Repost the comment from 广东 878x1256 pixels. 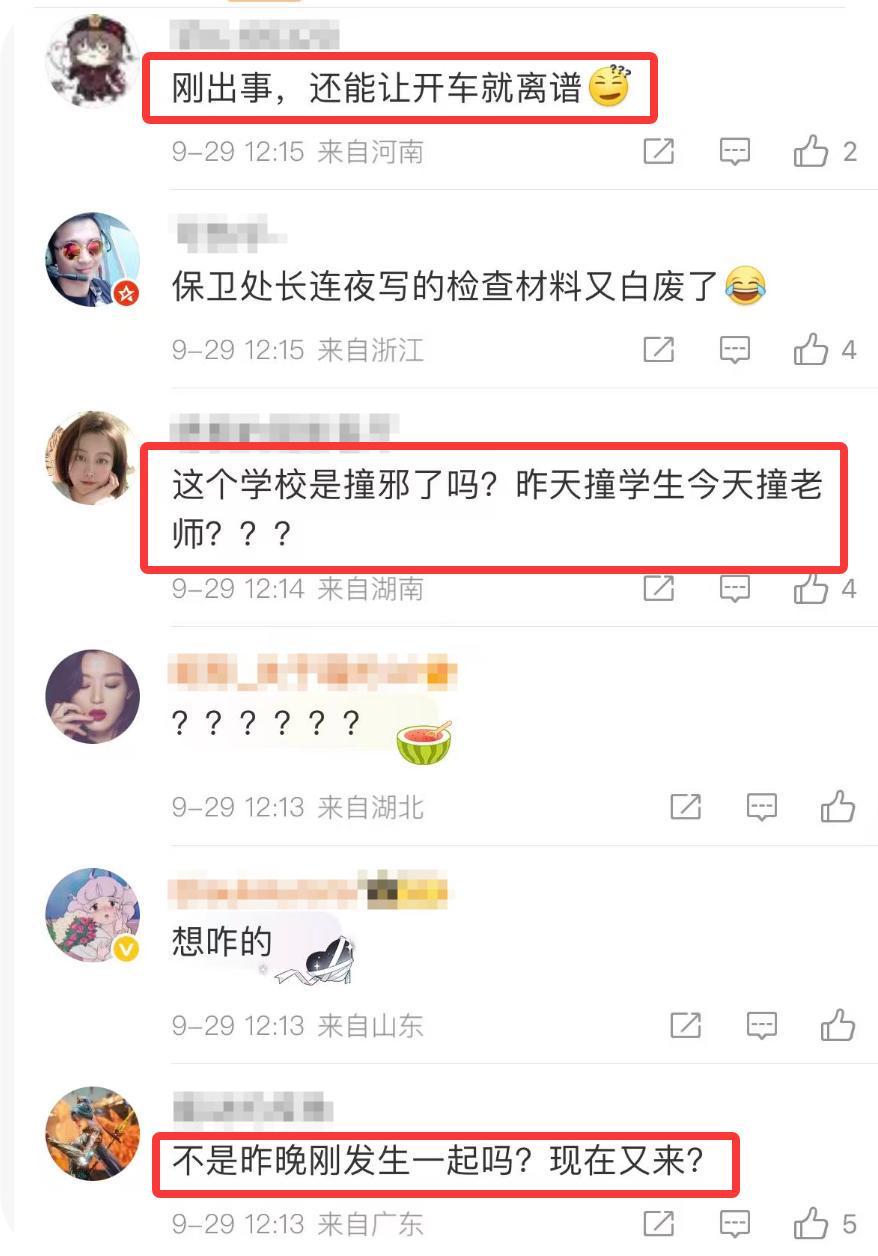(658, 1223)
